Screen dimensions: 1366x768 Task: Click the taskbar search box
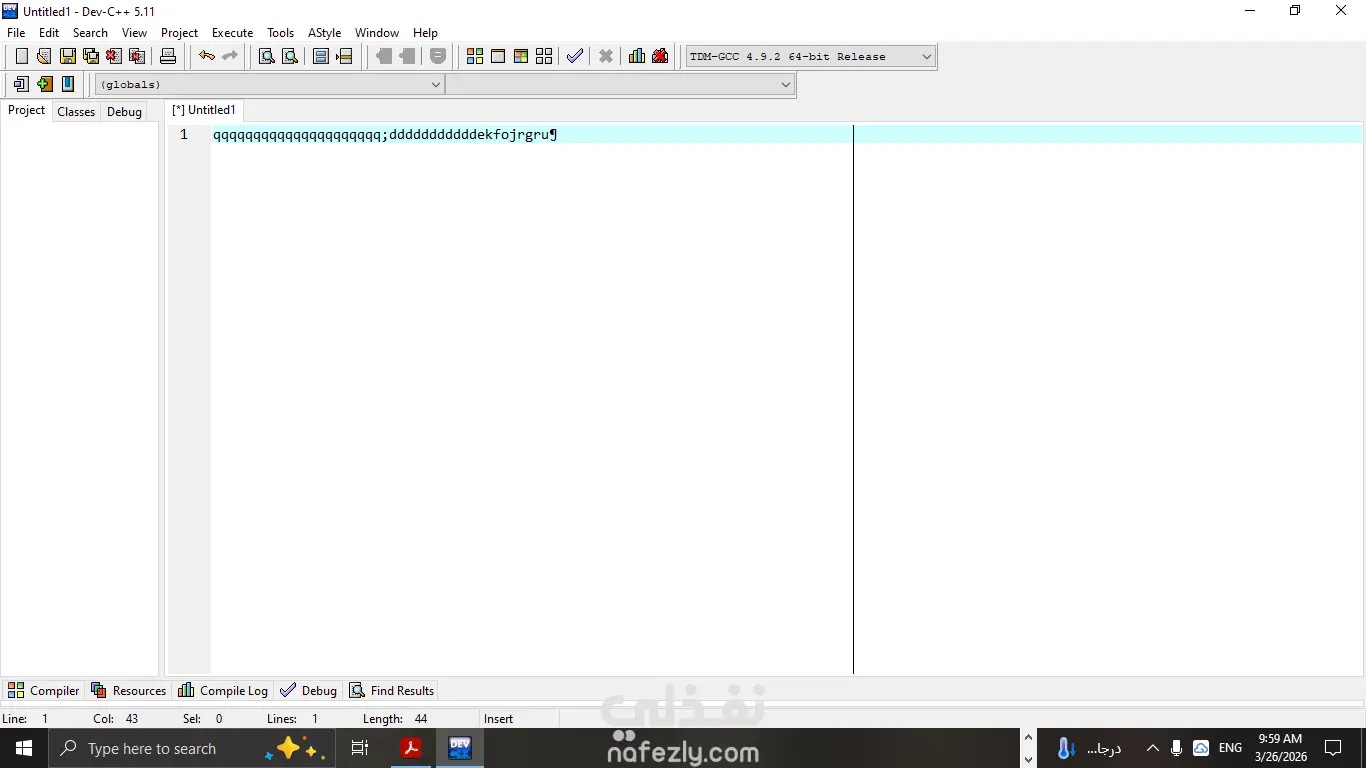click(x=192, y=748)
